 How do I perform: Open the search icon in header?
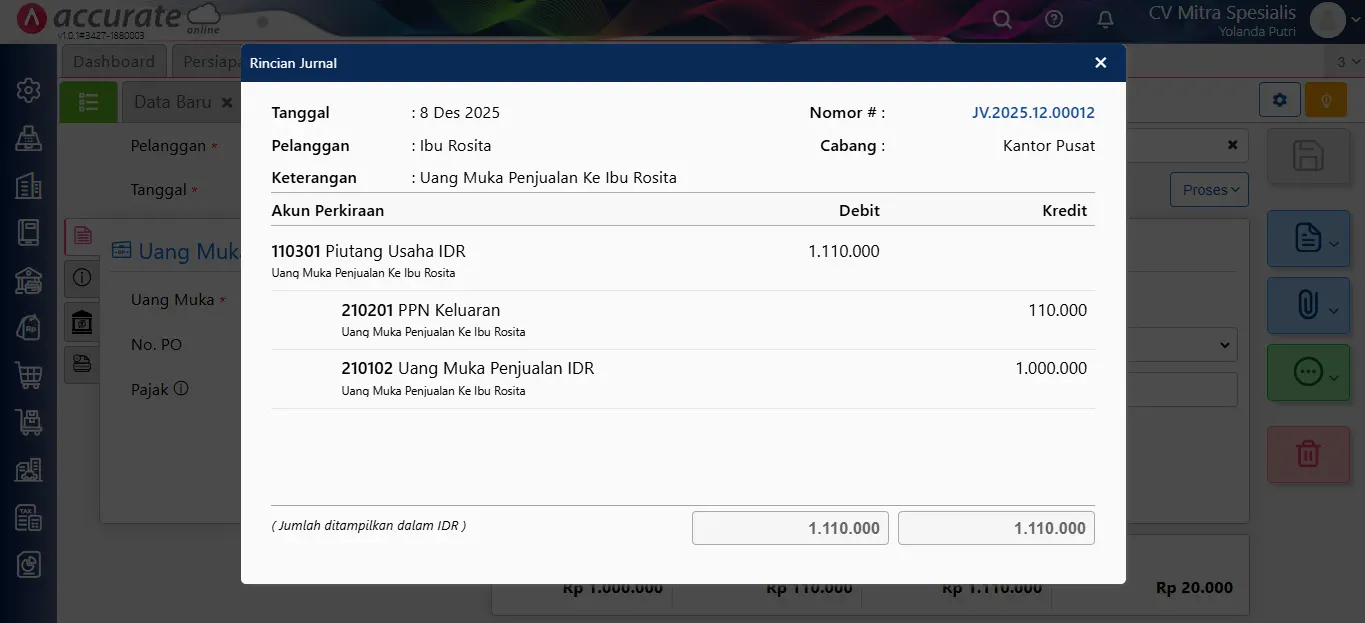pos(1002,20)
